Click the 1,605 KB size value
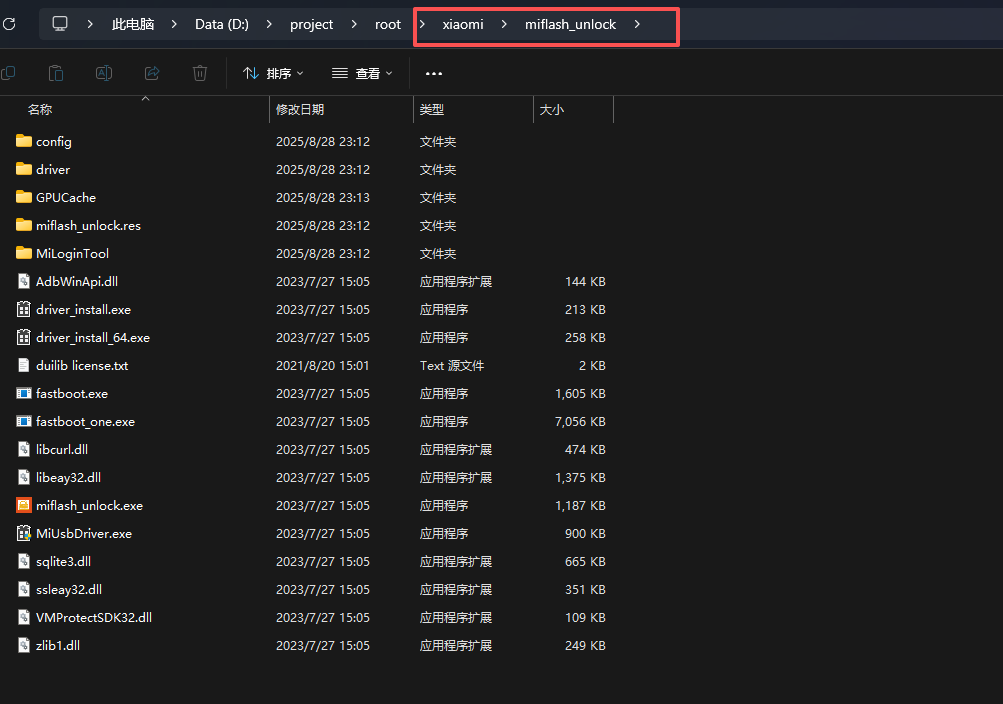Screen dimensions: 1003x704 click(580, 394)
